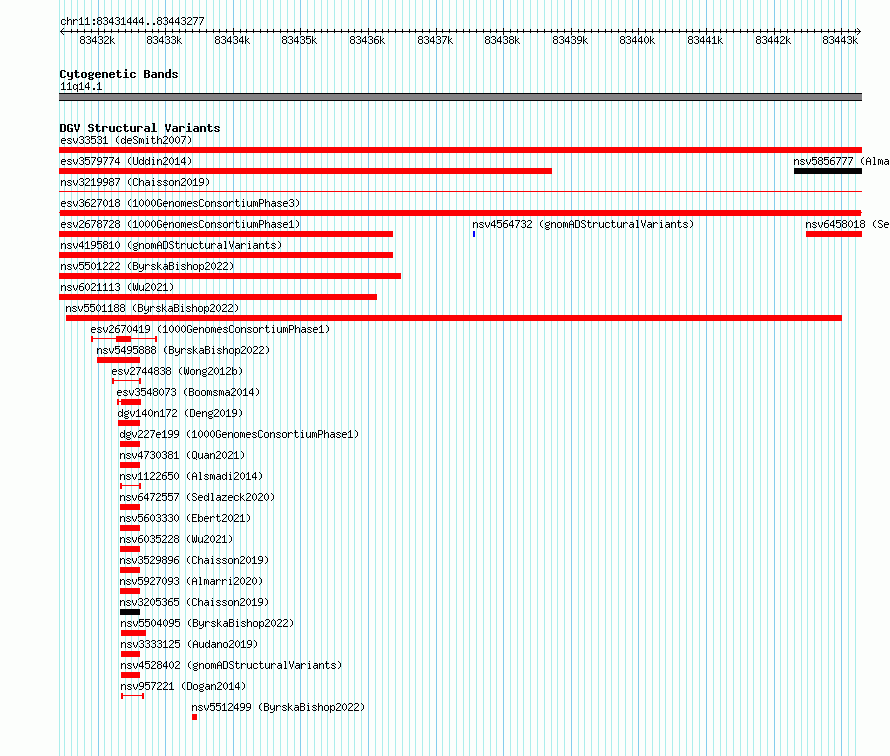Select the red nsv6458018 variant bar

tap(834, 234)
